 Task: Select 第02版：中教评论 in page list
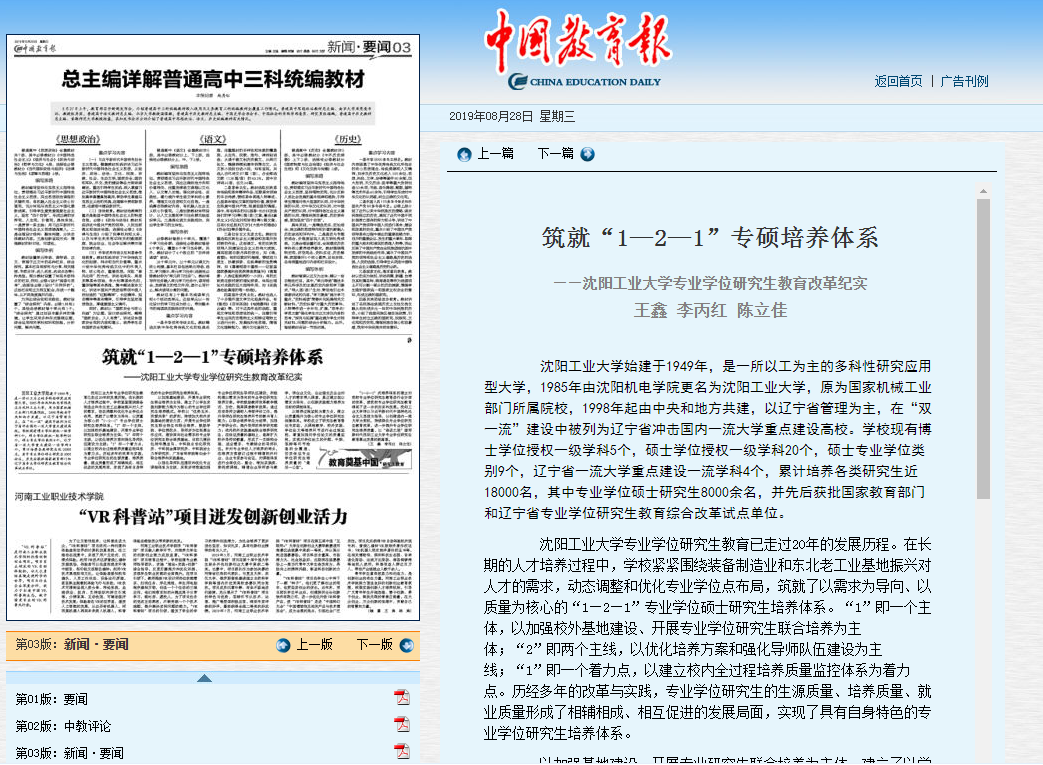point(63,726)
